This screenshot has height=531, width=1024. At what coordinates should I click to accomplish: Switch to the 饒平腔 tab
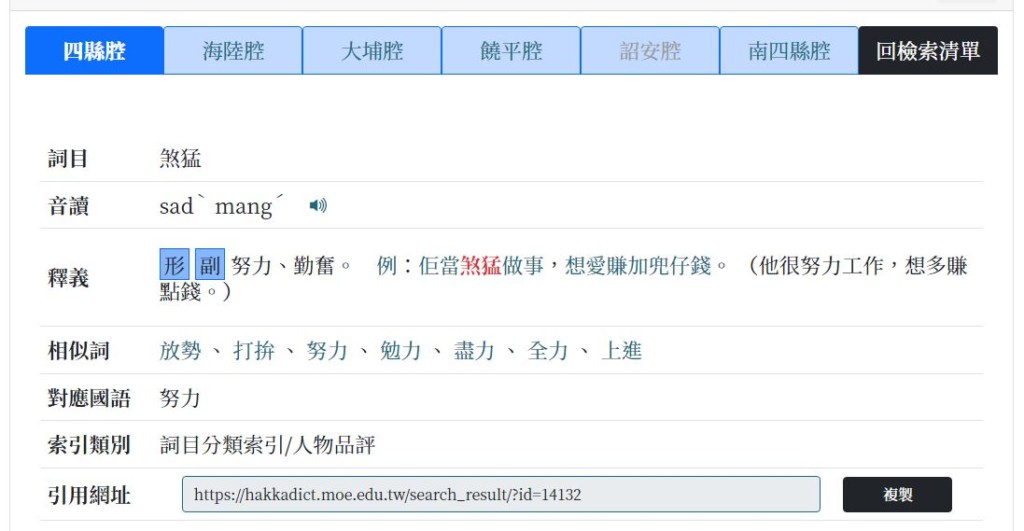coord(511,51)
